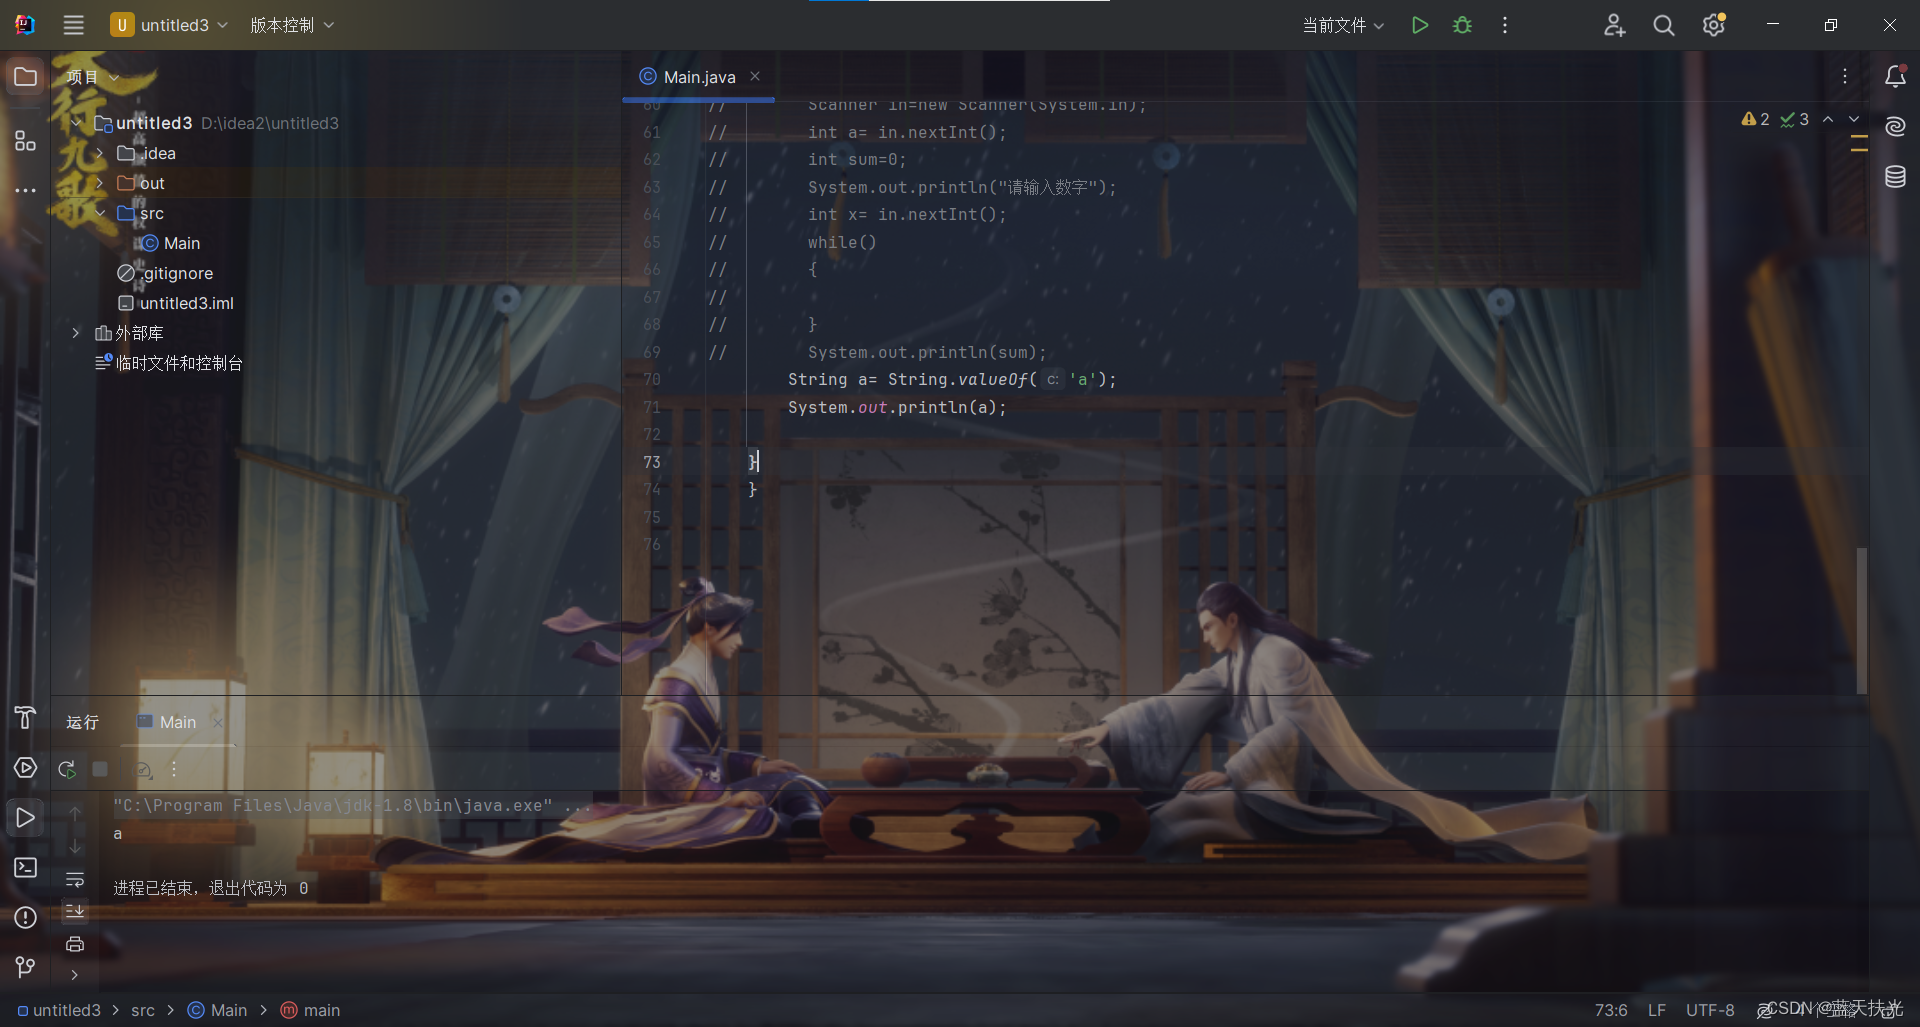
Task: Open the untitled3 project dropdown
Action: click(169, 25)
